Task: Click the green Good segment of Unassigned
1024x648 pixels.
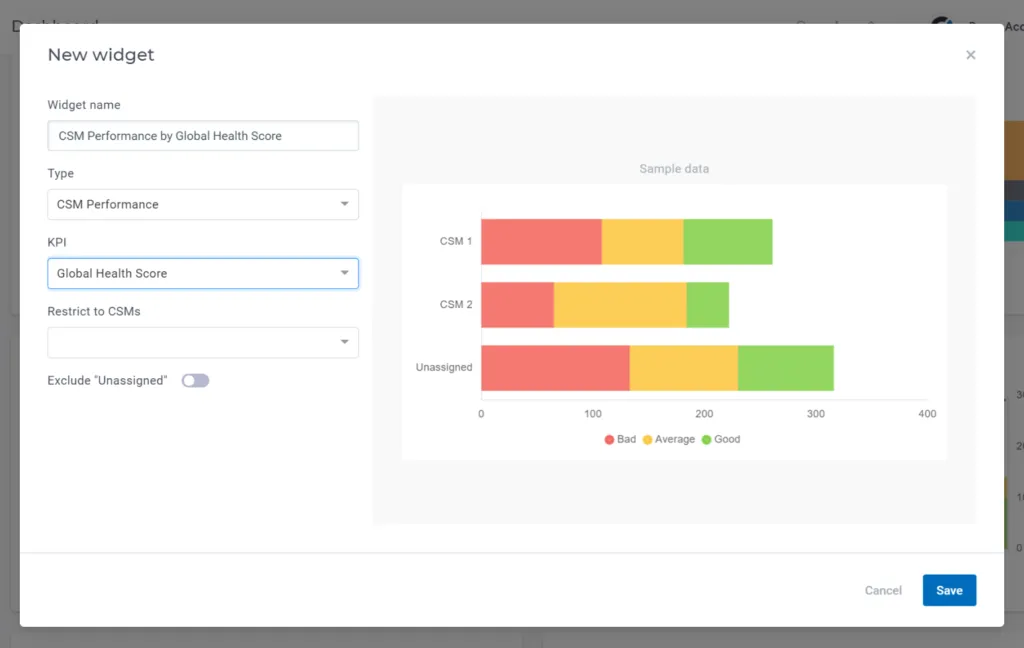Action: pyautogui.click(x=786, y=368)
